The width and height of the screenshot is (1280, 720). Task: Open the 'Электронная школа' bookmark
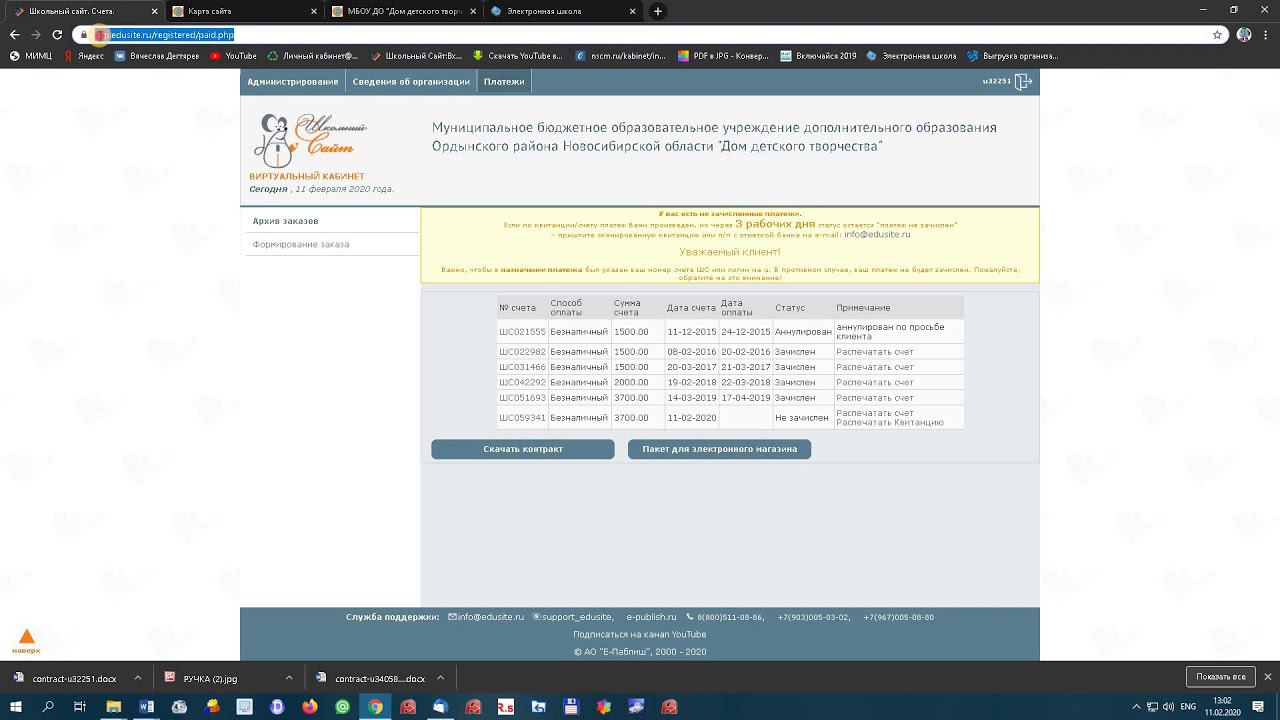pyautogui.click(x=911, y=56)
